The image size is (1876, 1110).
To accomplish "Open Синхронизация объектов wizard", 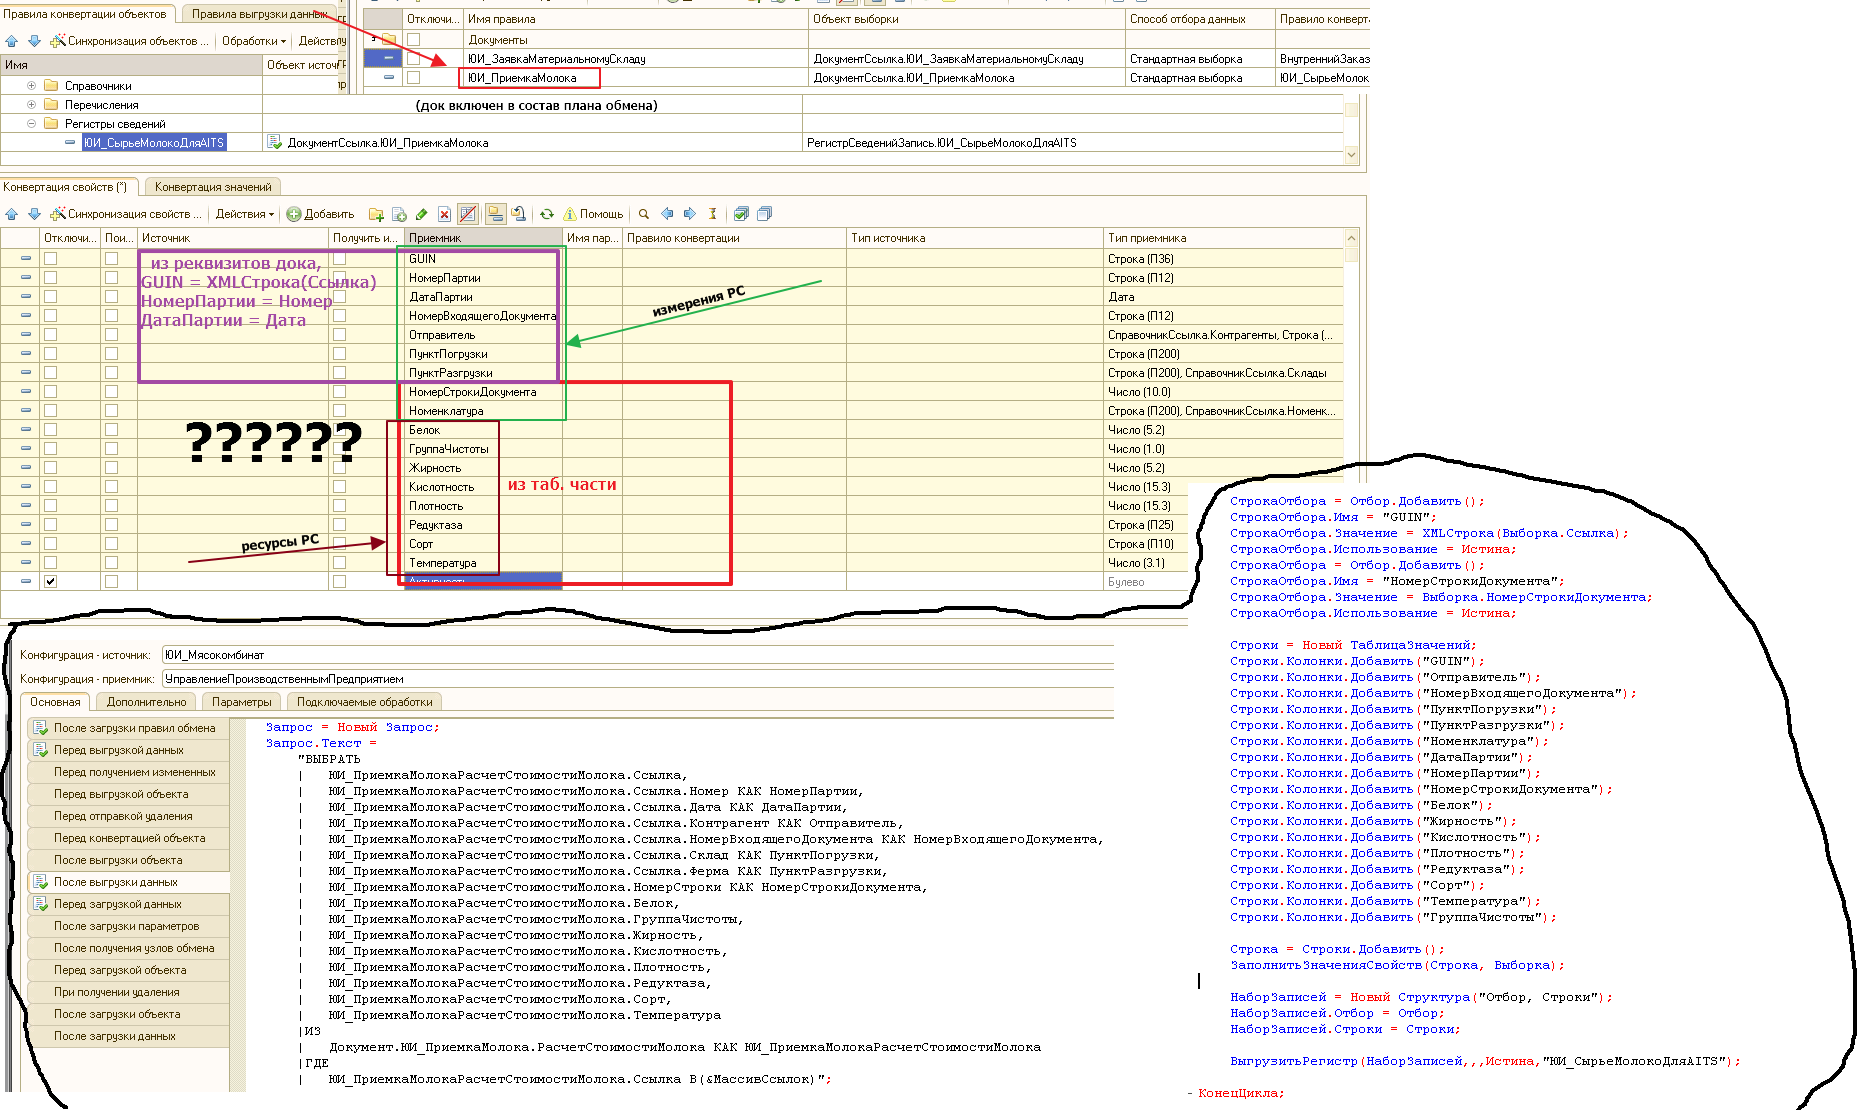I will [x=130, y=41].
